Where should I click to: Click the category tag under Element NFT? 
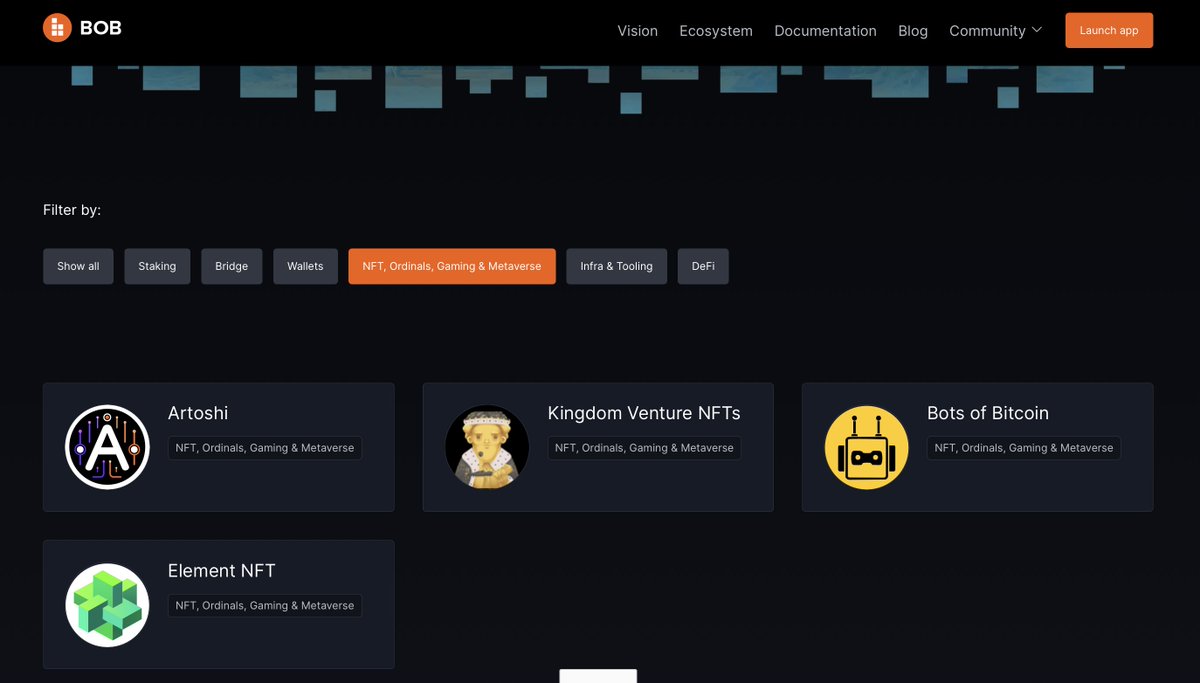[265, 606]
